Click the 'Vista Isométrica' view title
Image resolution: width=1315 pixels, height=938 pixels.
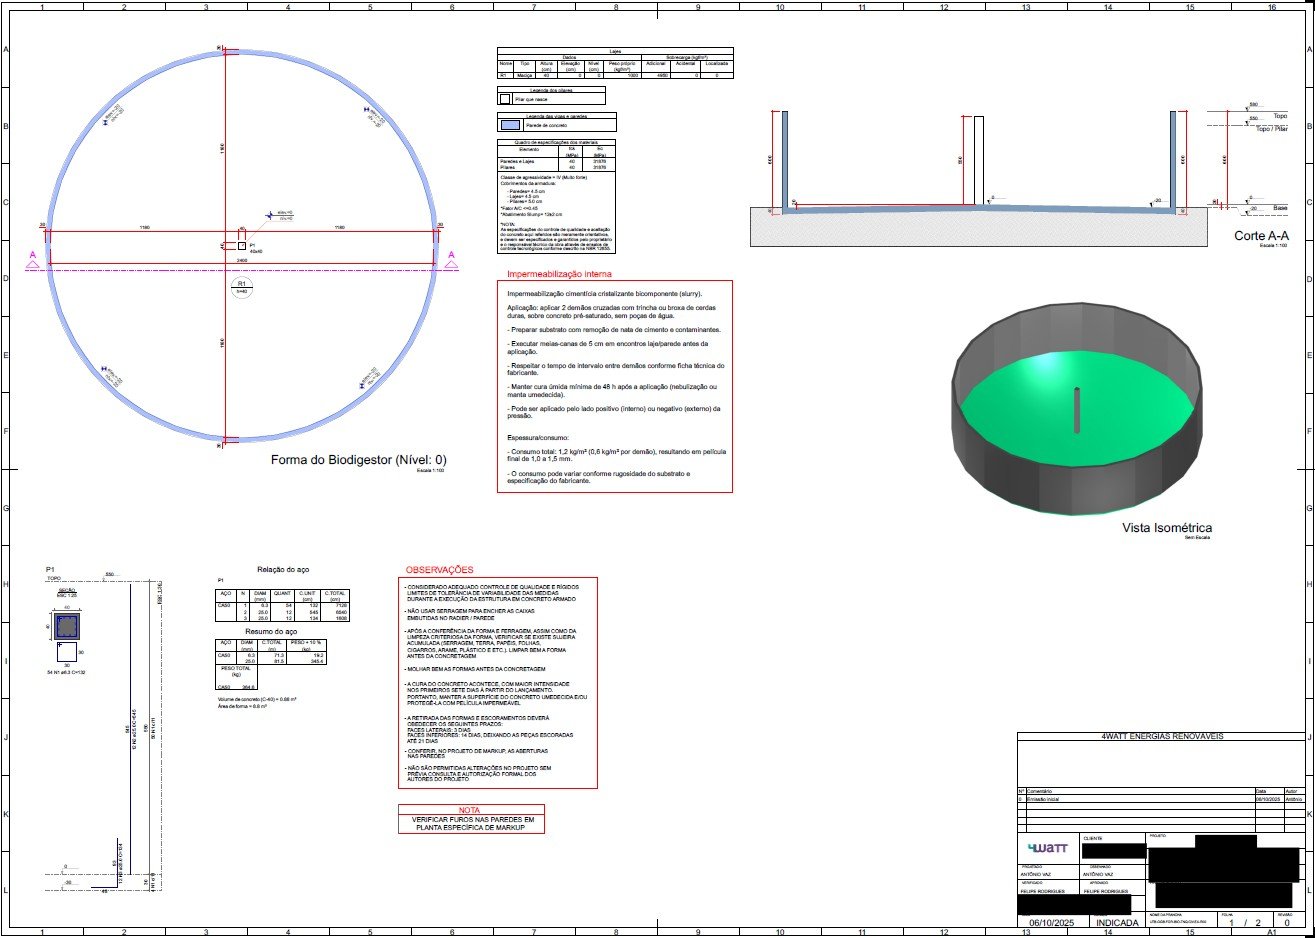(x=1168, y=527)
